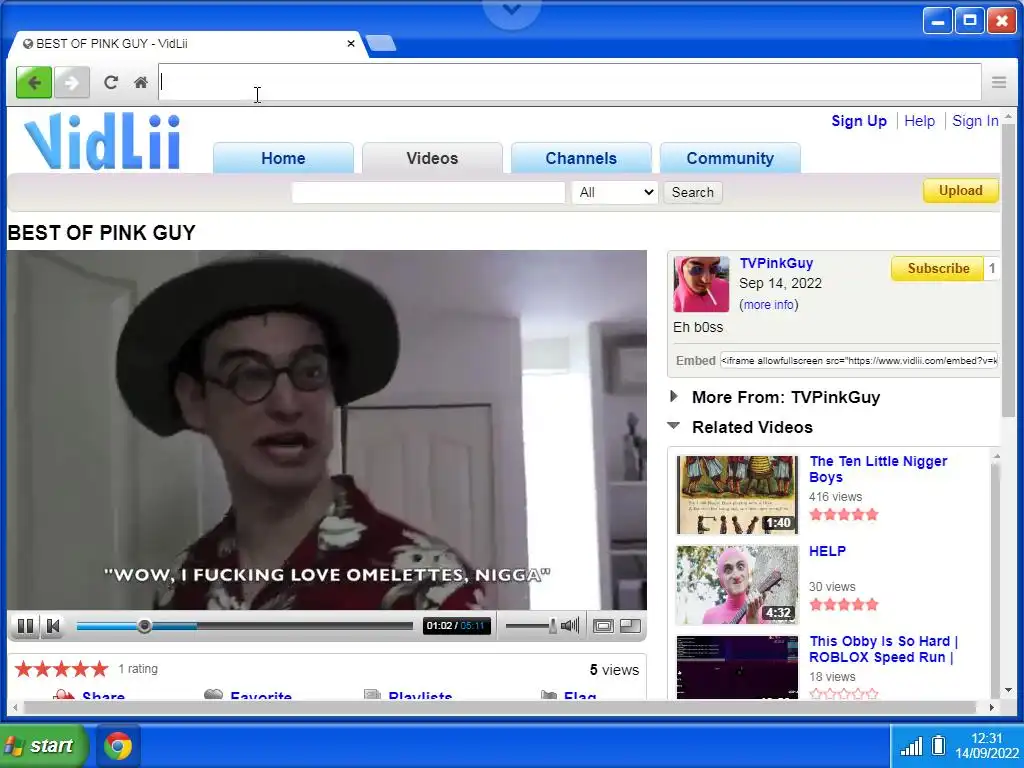Viewport: 1024px width, 768px height.
Task: Rate the HELP video stars
Action: (844, 605)
